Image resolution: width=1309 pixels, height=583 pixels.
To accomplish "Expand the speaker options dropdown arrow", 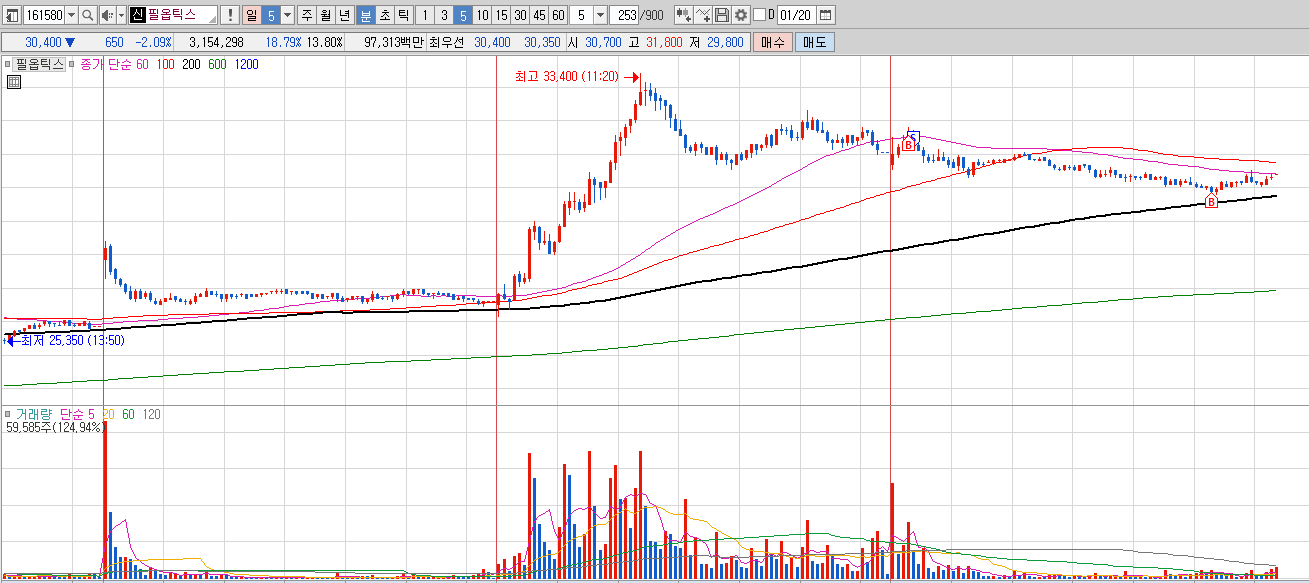I will pyautogui.click(x=121, y=15).
